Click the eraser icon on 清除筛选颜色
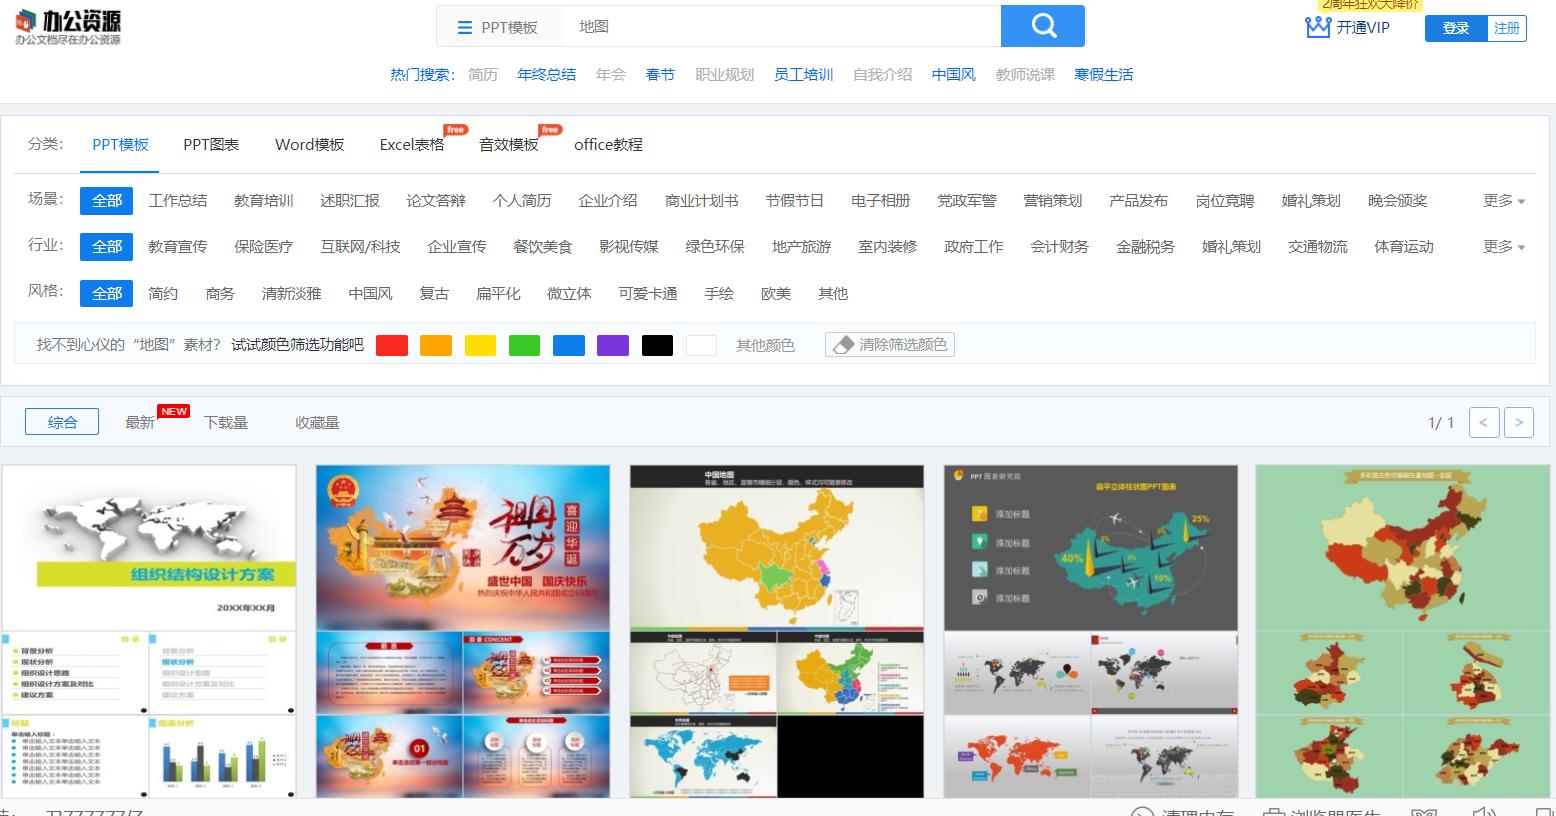 click(842, 344)
